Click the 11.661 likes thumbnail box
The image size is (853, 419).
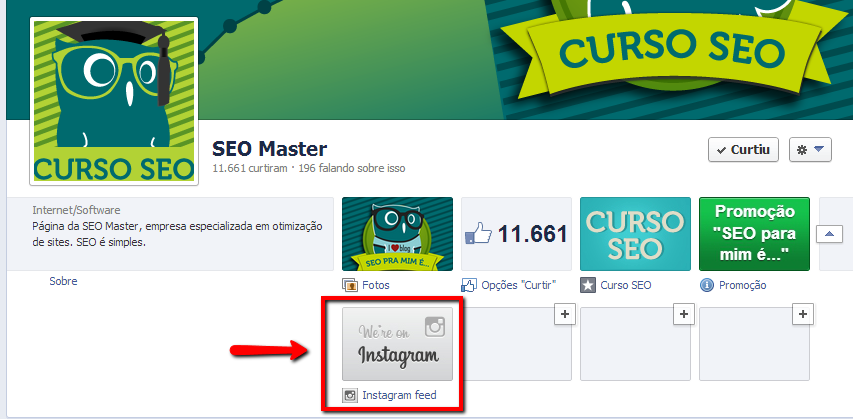coord(516,234)
